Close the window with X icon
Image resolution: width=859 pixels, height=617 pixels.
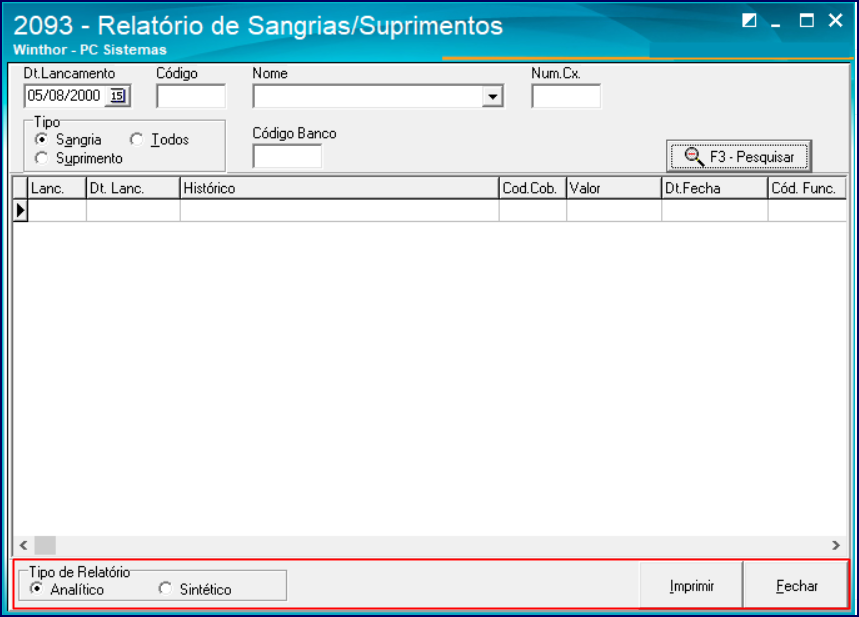tap(835, 20)
